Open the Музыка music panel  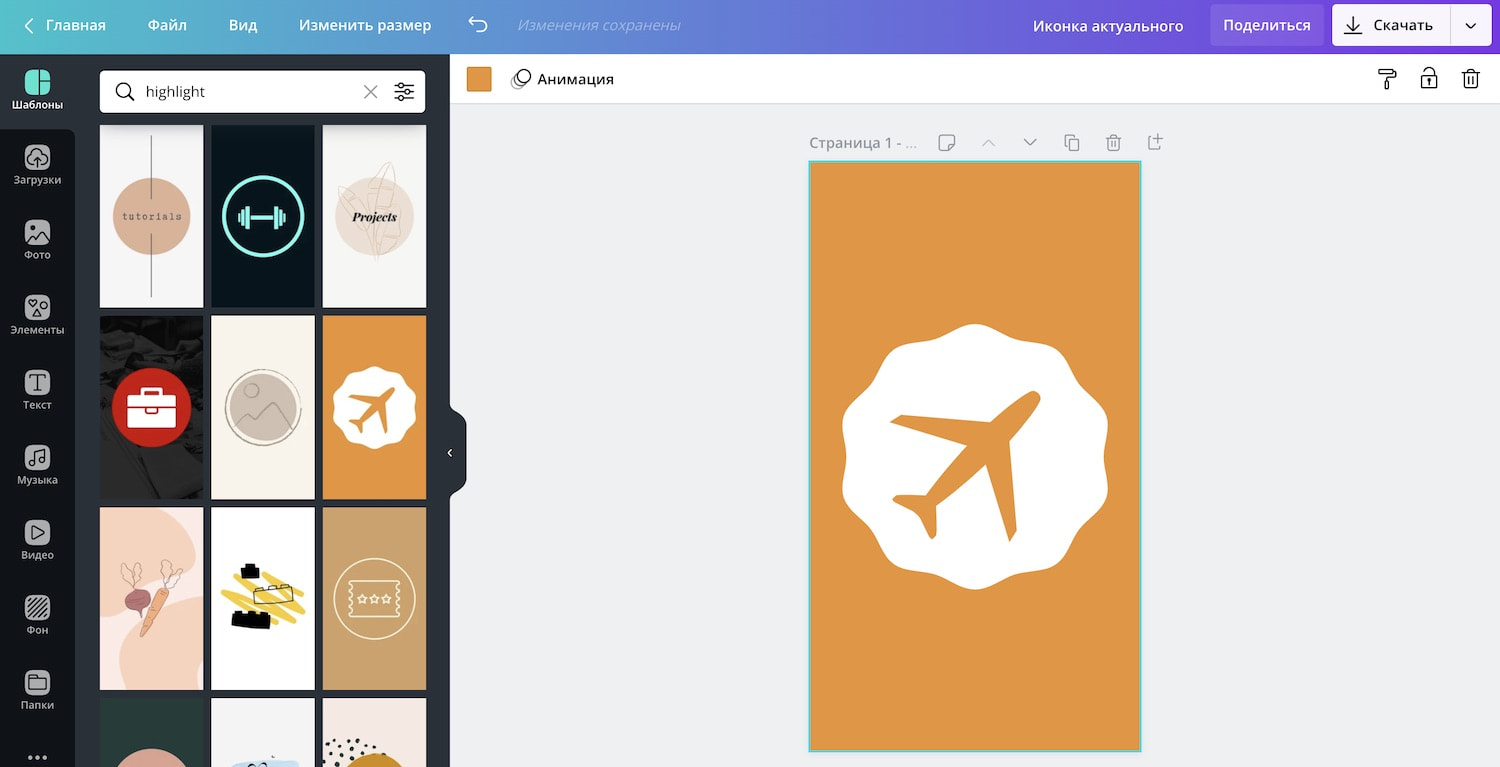37,466
